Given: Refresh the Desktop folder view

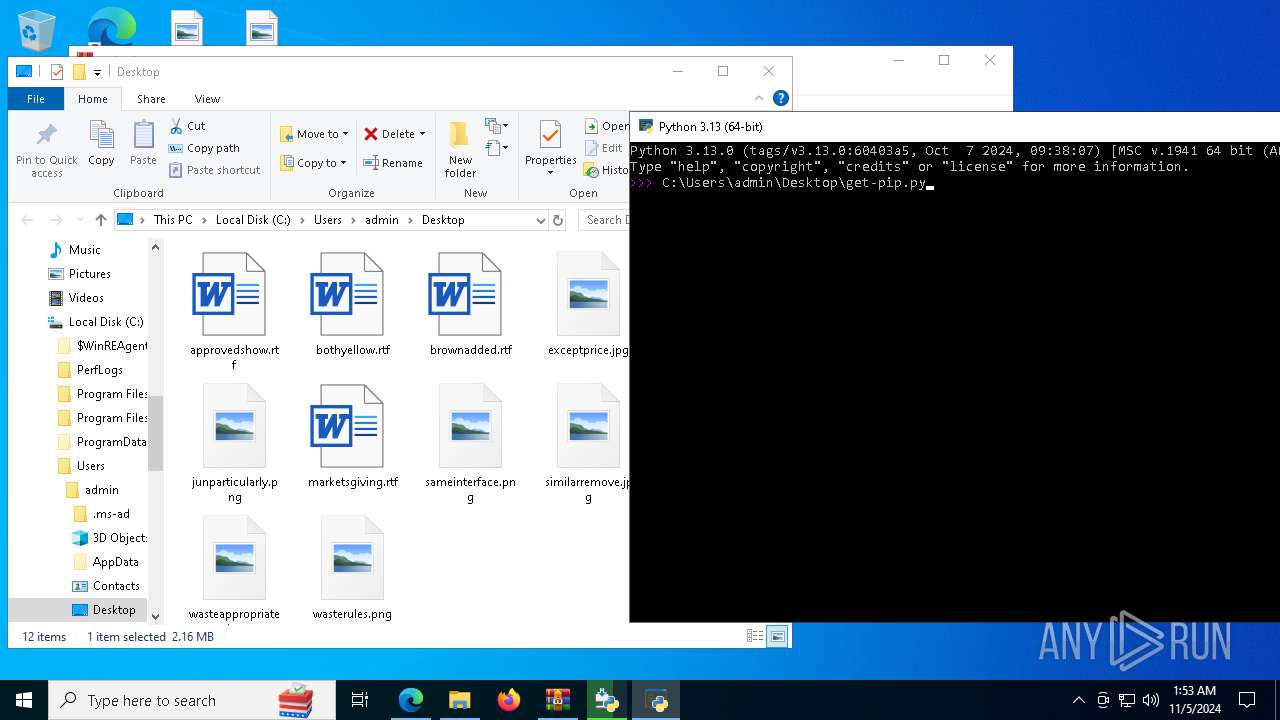Looking at the screenshot, I should point(558,220).
